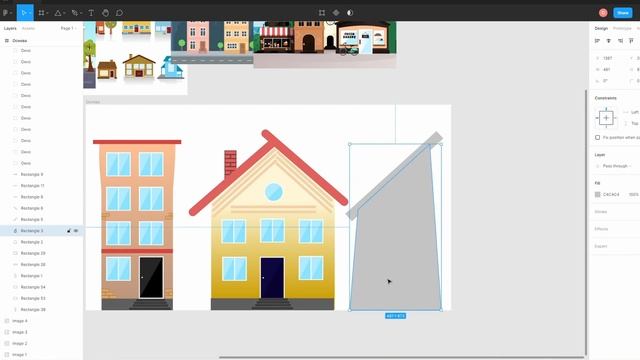Click the Share button
The image size is (640, 360).
(x=623, y=13)
